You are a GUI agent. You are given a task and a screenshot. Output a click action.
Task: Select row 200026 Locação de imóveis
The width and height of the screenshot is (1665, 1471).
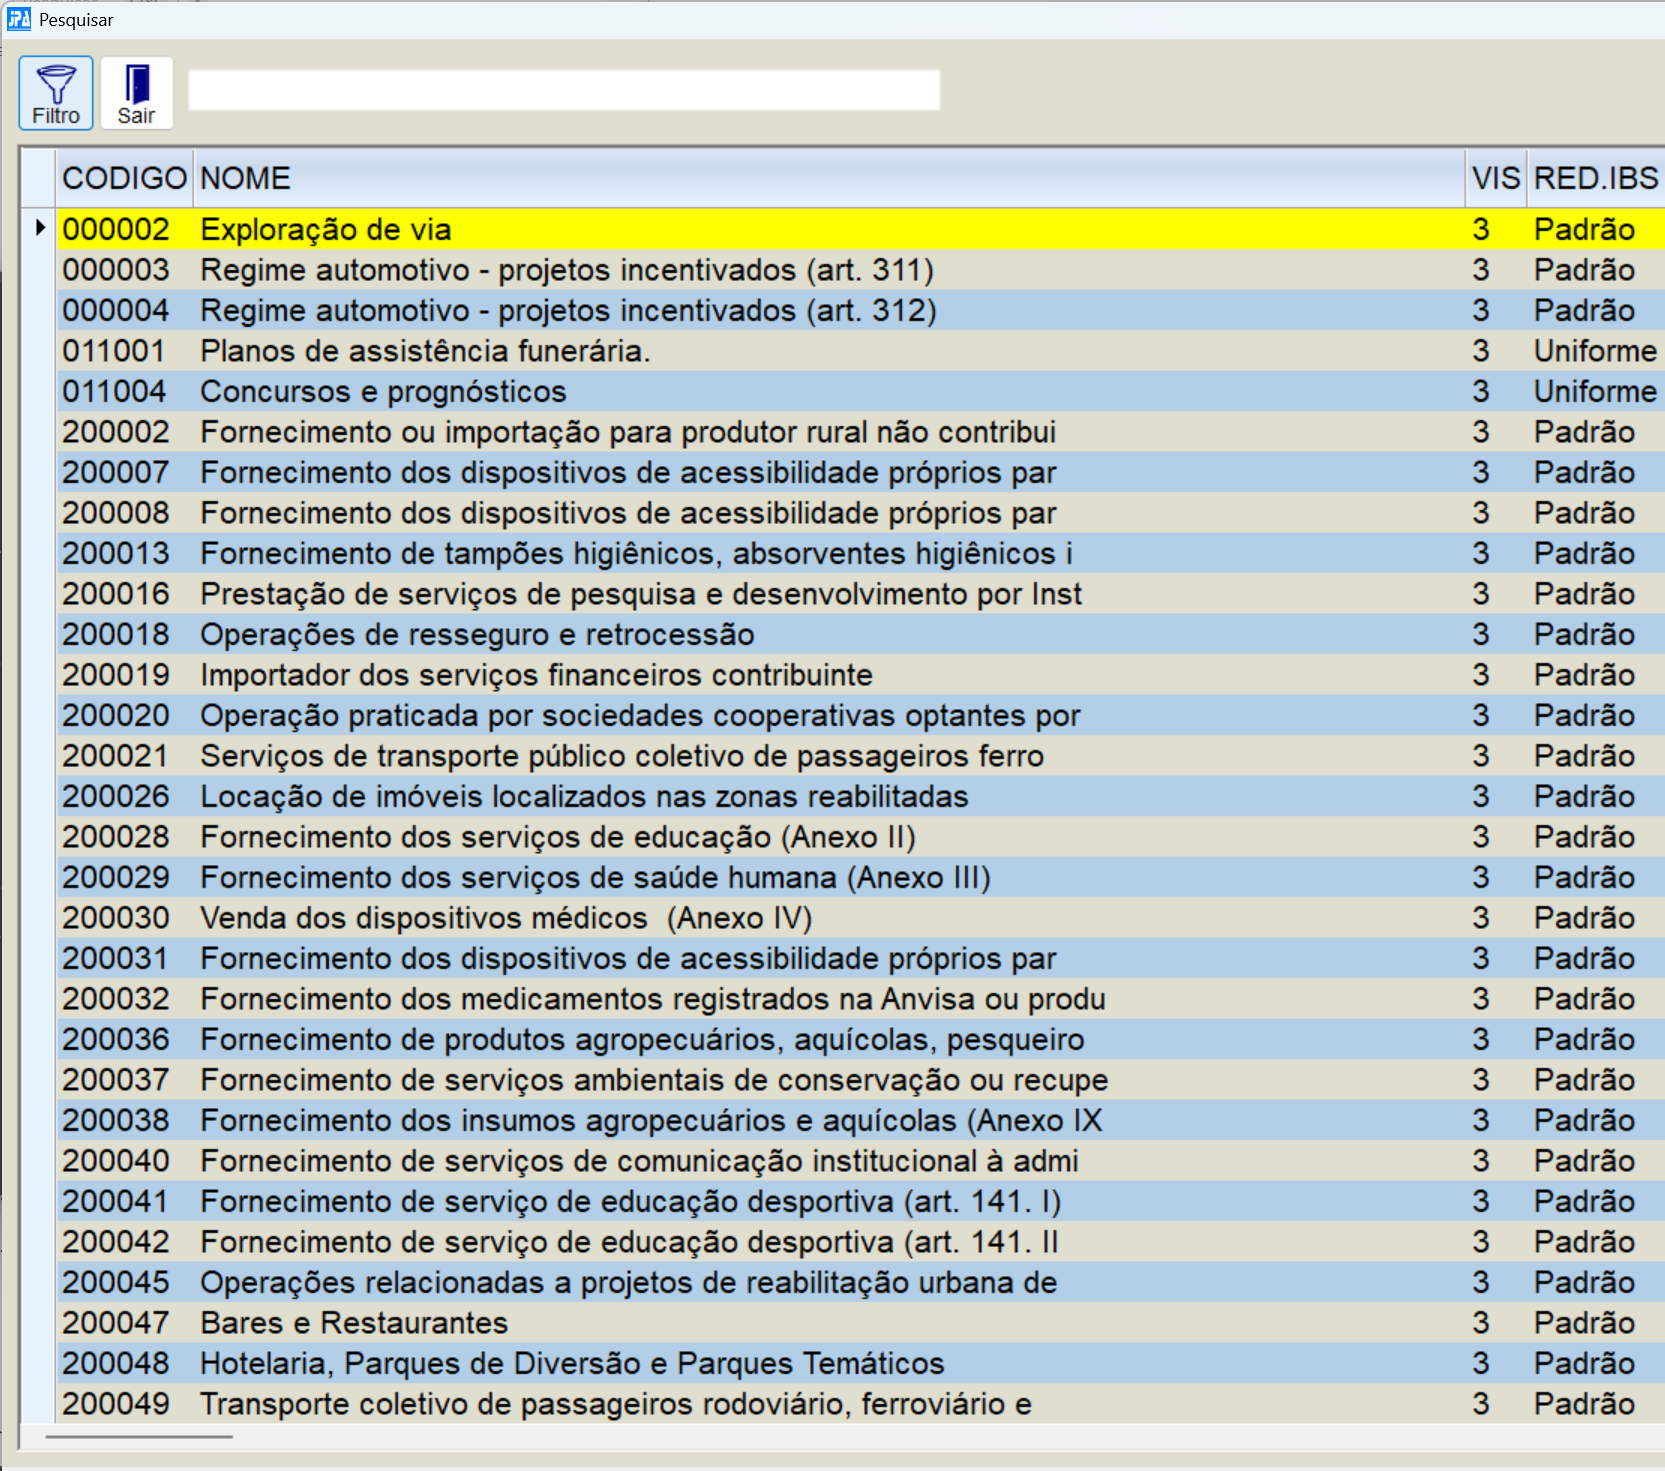click(x=584, y=797)
